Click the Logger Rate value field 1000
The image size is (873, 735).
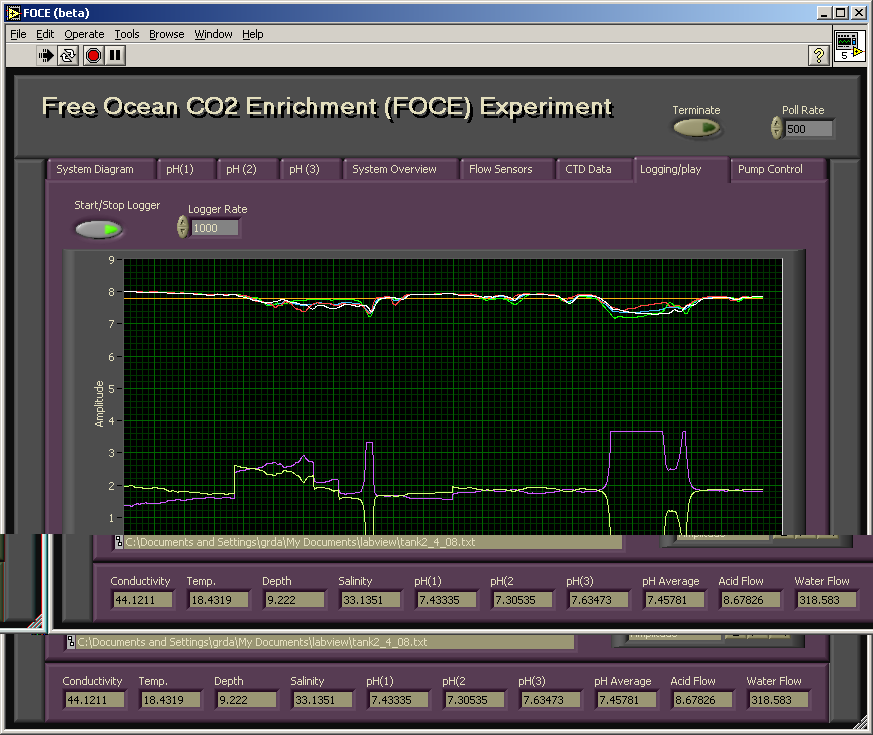(x=214, y=228)
